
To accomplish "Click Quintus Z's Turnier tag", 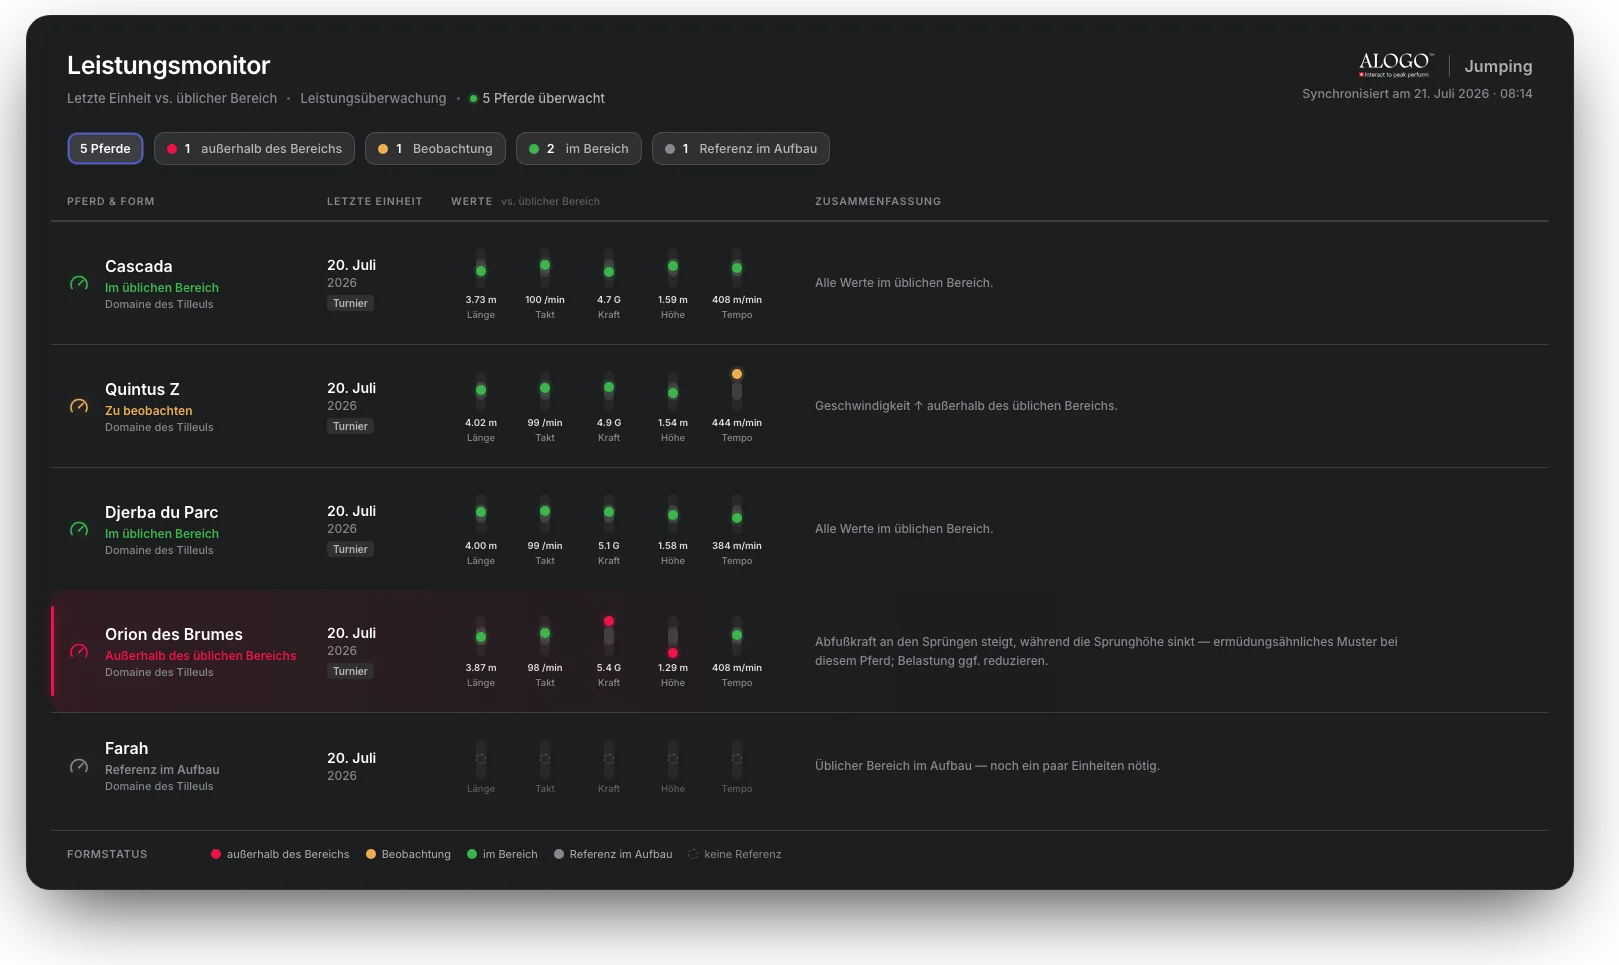I will [x=350, y=426].
